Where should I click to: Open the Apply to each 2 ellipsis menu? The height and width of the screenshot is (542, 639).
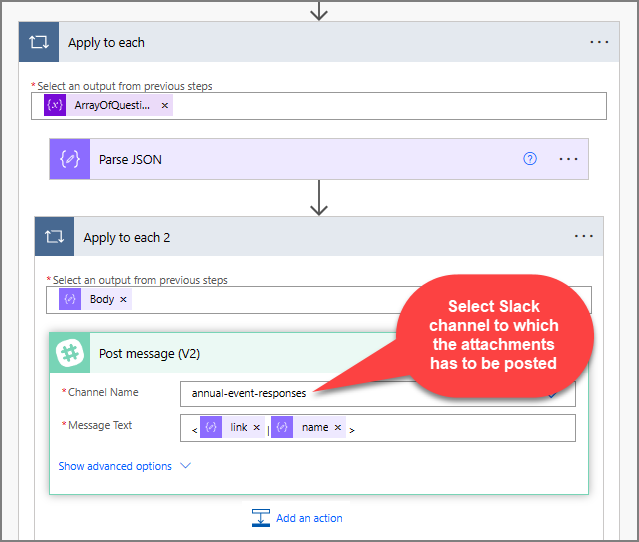click(584, 237)
